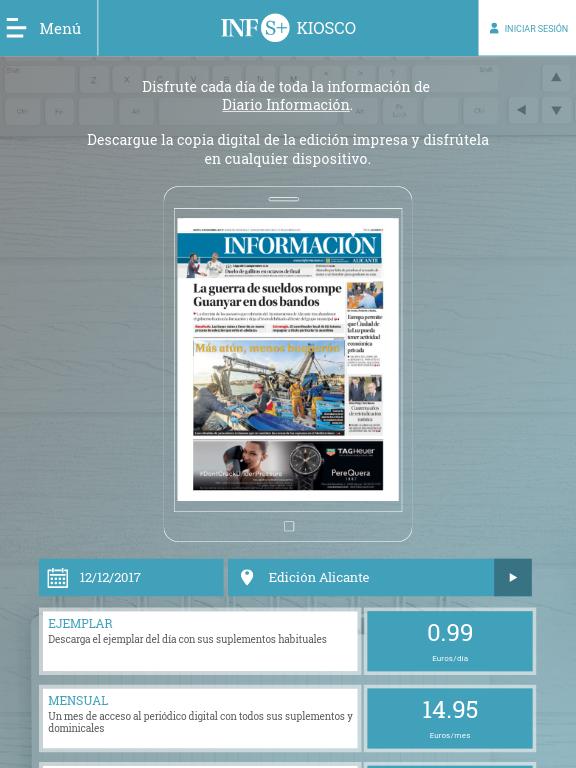
Task: Select the MENSUAL plan description
Action: 200,718
